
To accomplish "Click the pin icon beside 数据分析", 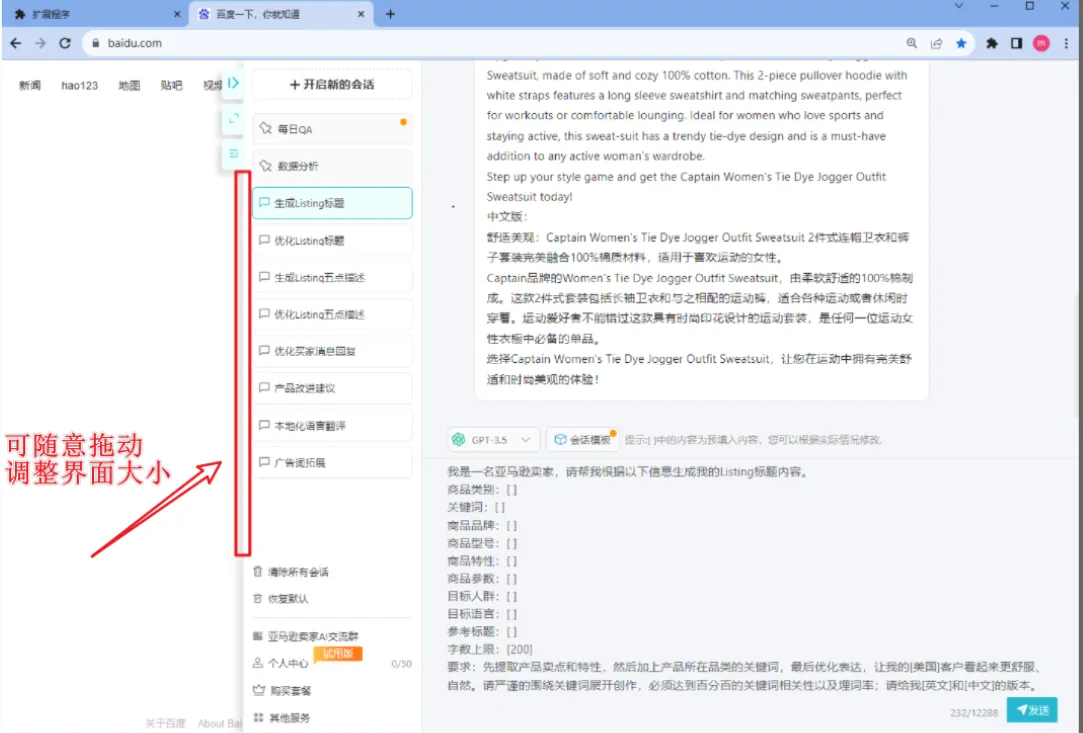I will coord(265,166).
